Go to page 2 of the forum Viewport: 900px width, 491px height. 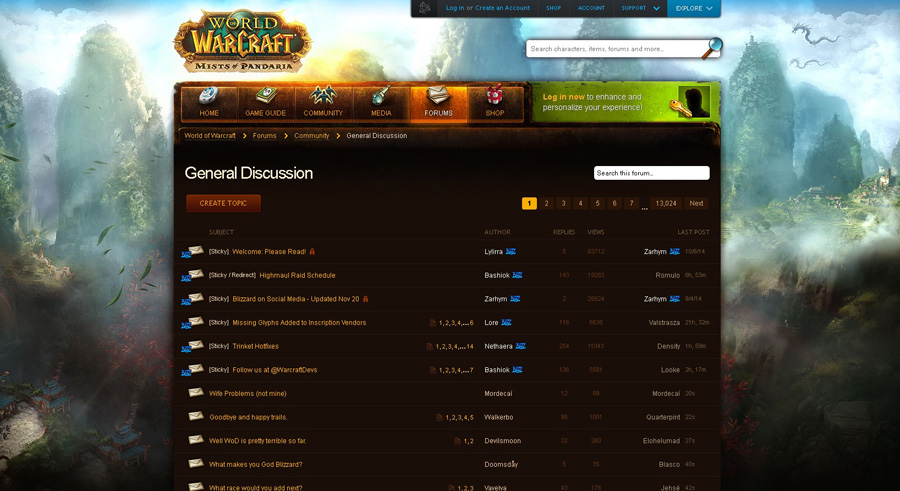click(x=546, y=203)
